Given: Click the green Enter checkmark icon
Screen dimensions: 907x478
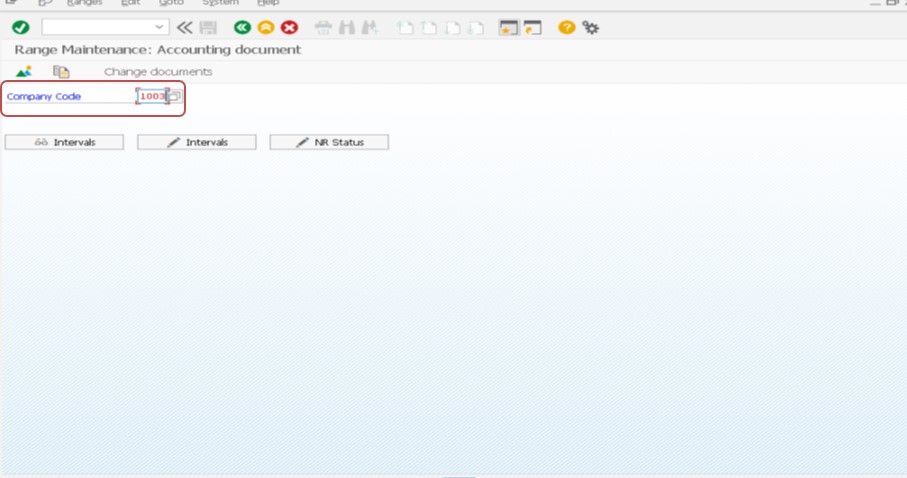Looking at the screenshot, I should (21, 27).
